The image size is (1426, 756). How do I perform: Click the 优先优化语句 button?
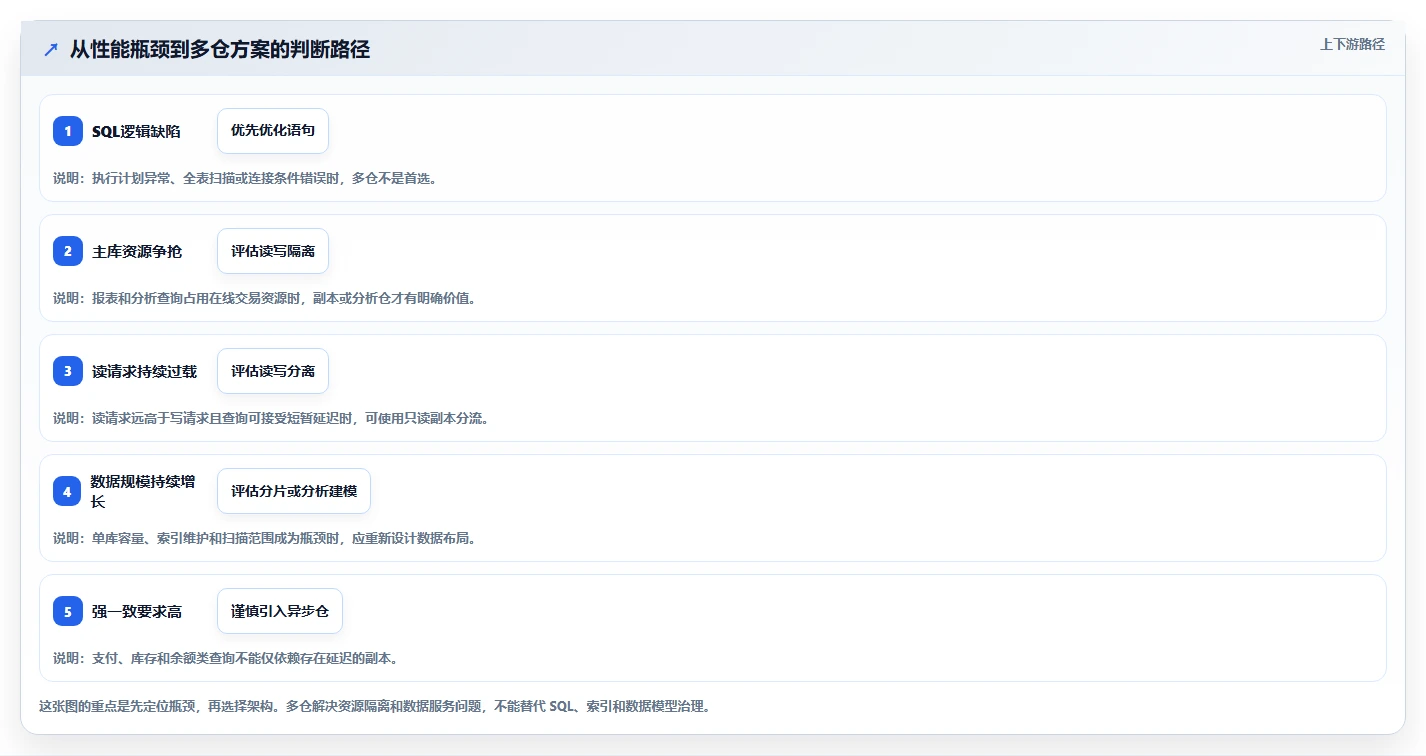point(273,131)
